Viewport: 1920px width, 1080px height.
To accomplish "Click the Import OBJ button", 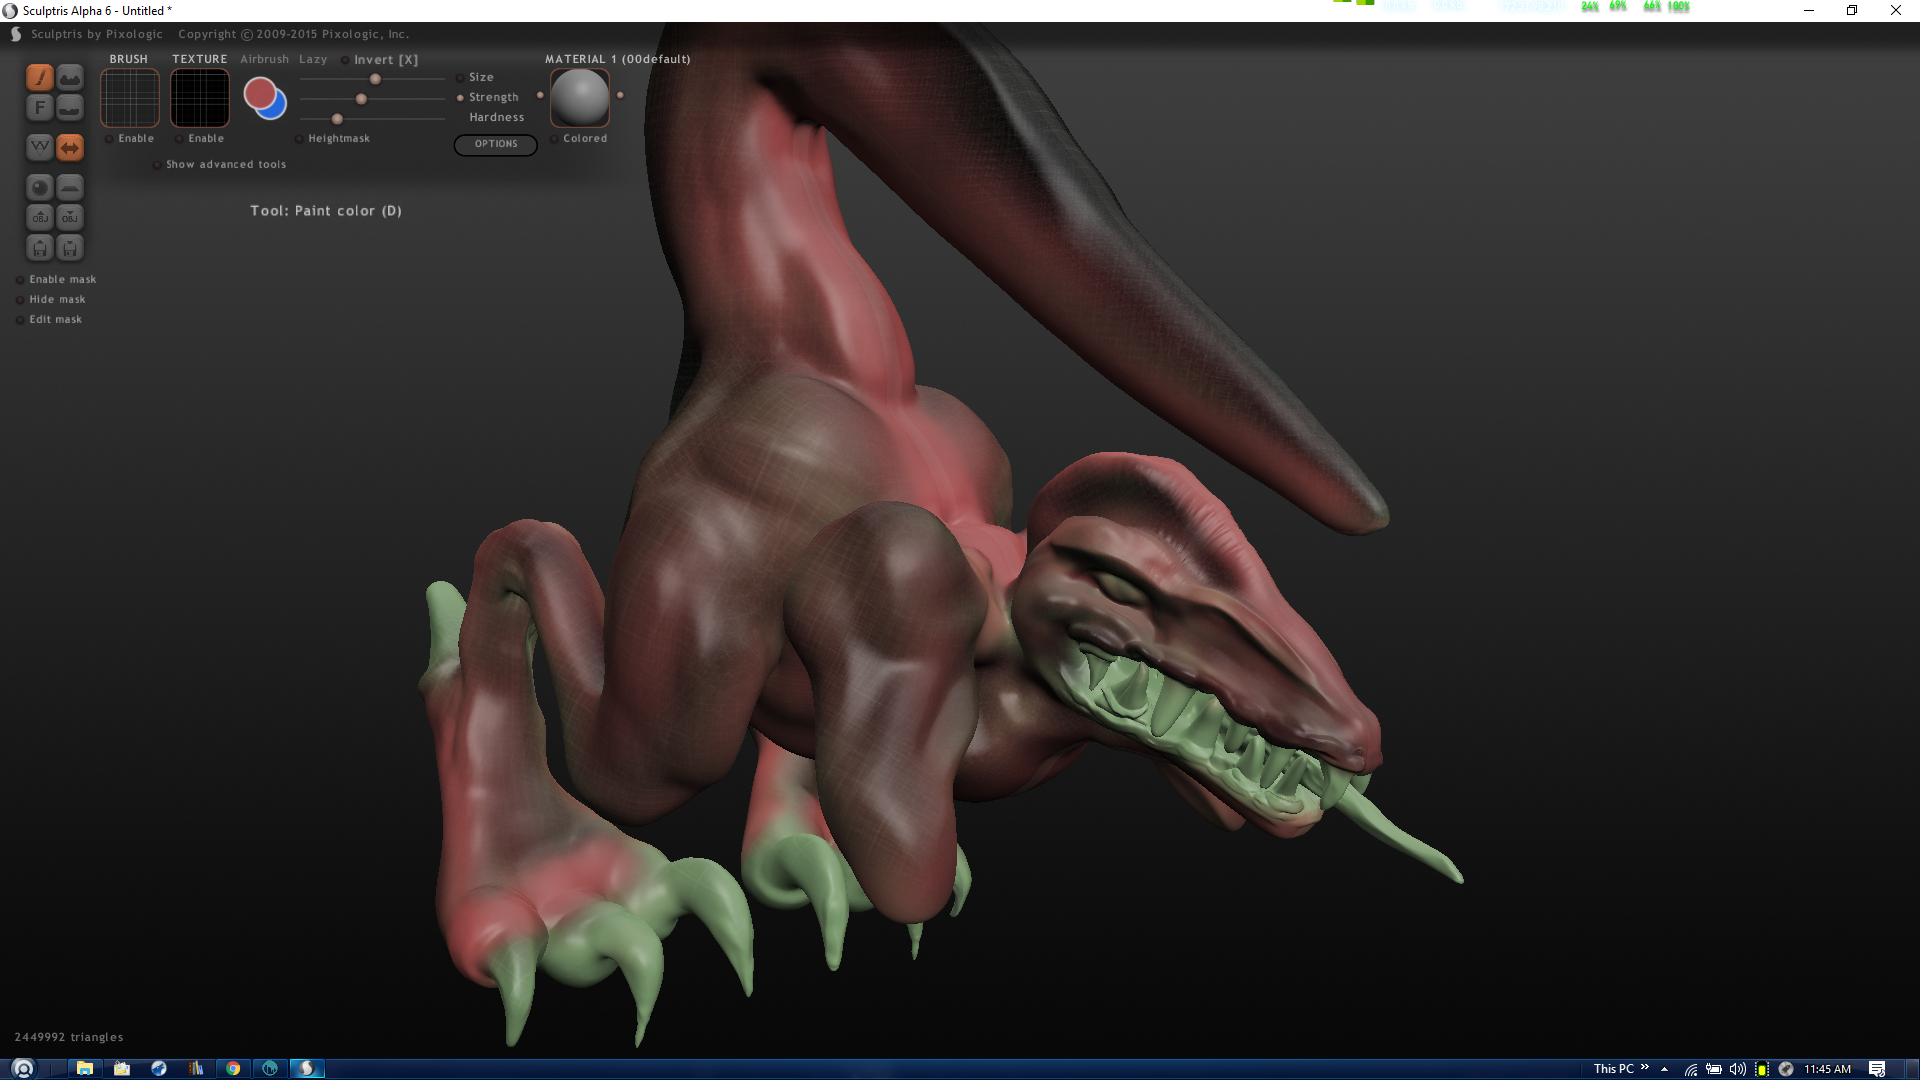I will (39, 218).
